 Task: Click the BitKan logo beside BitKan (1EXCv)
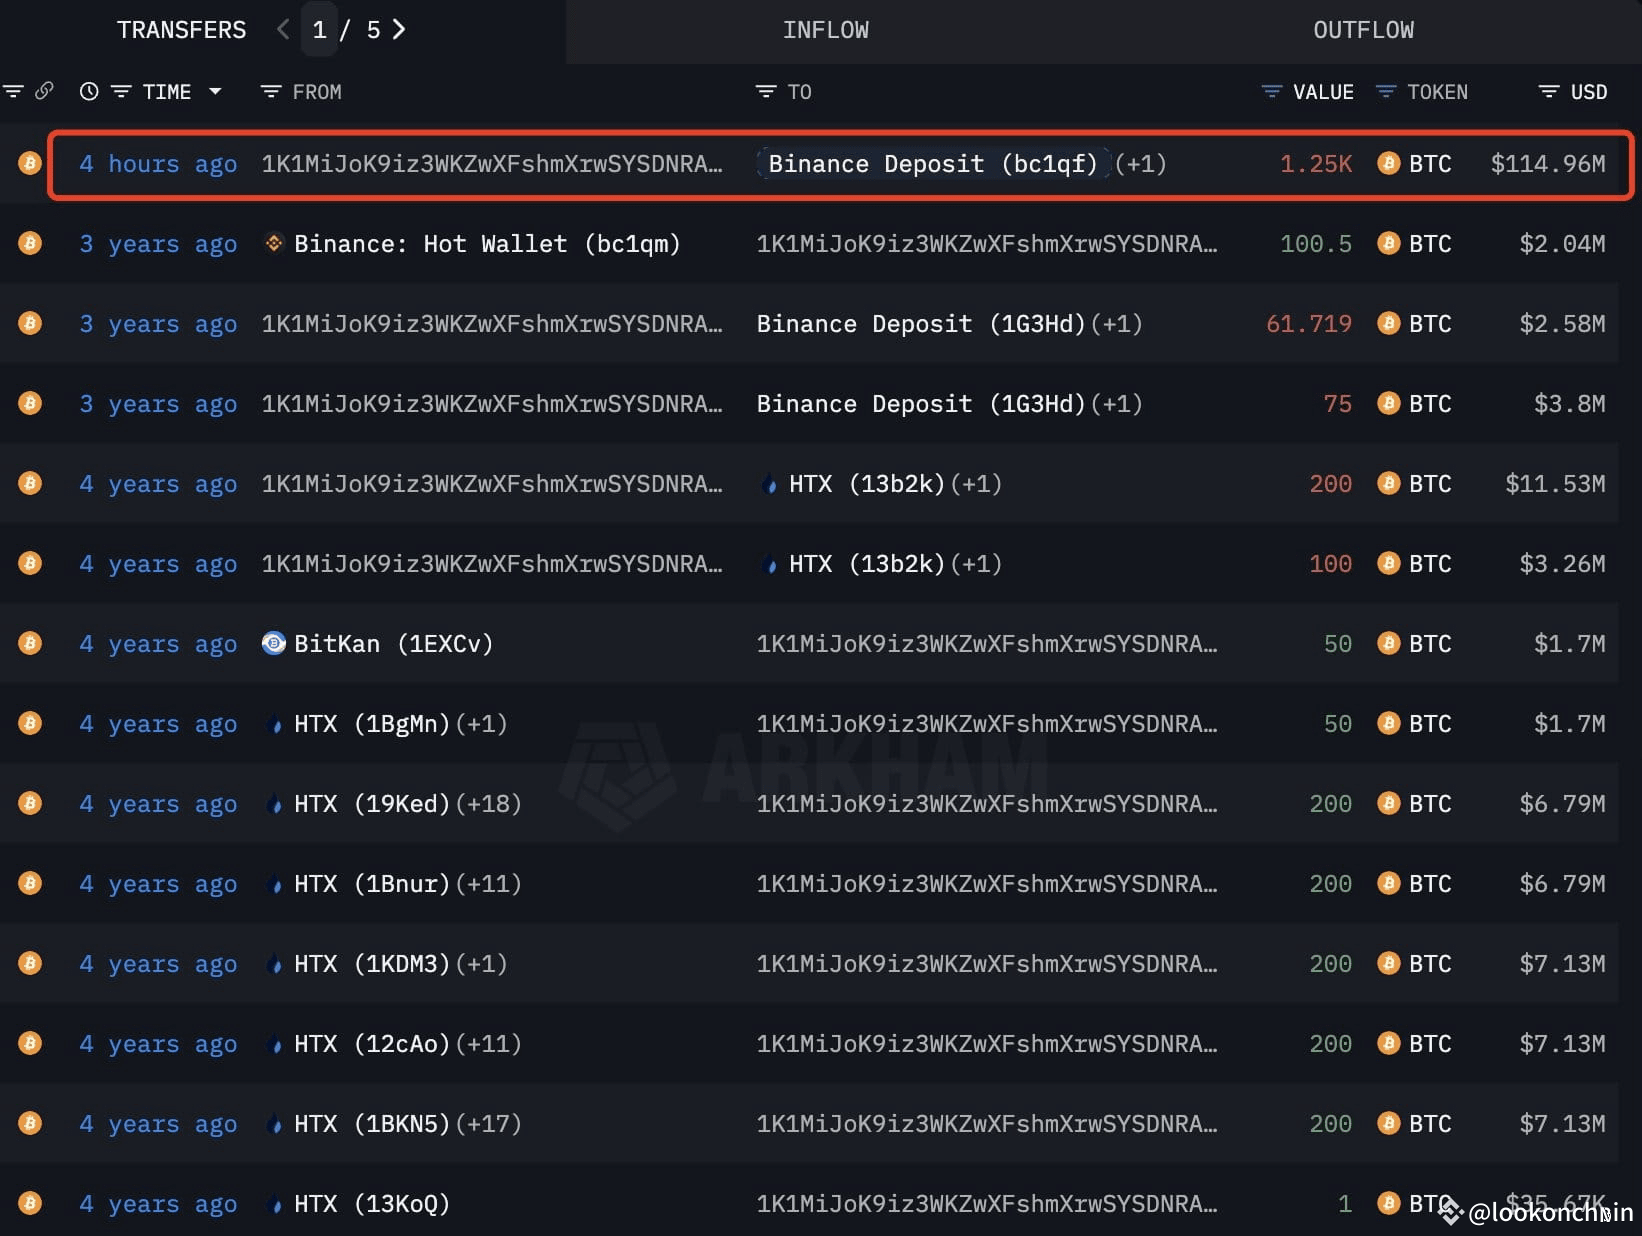click(x=273, y=643)
